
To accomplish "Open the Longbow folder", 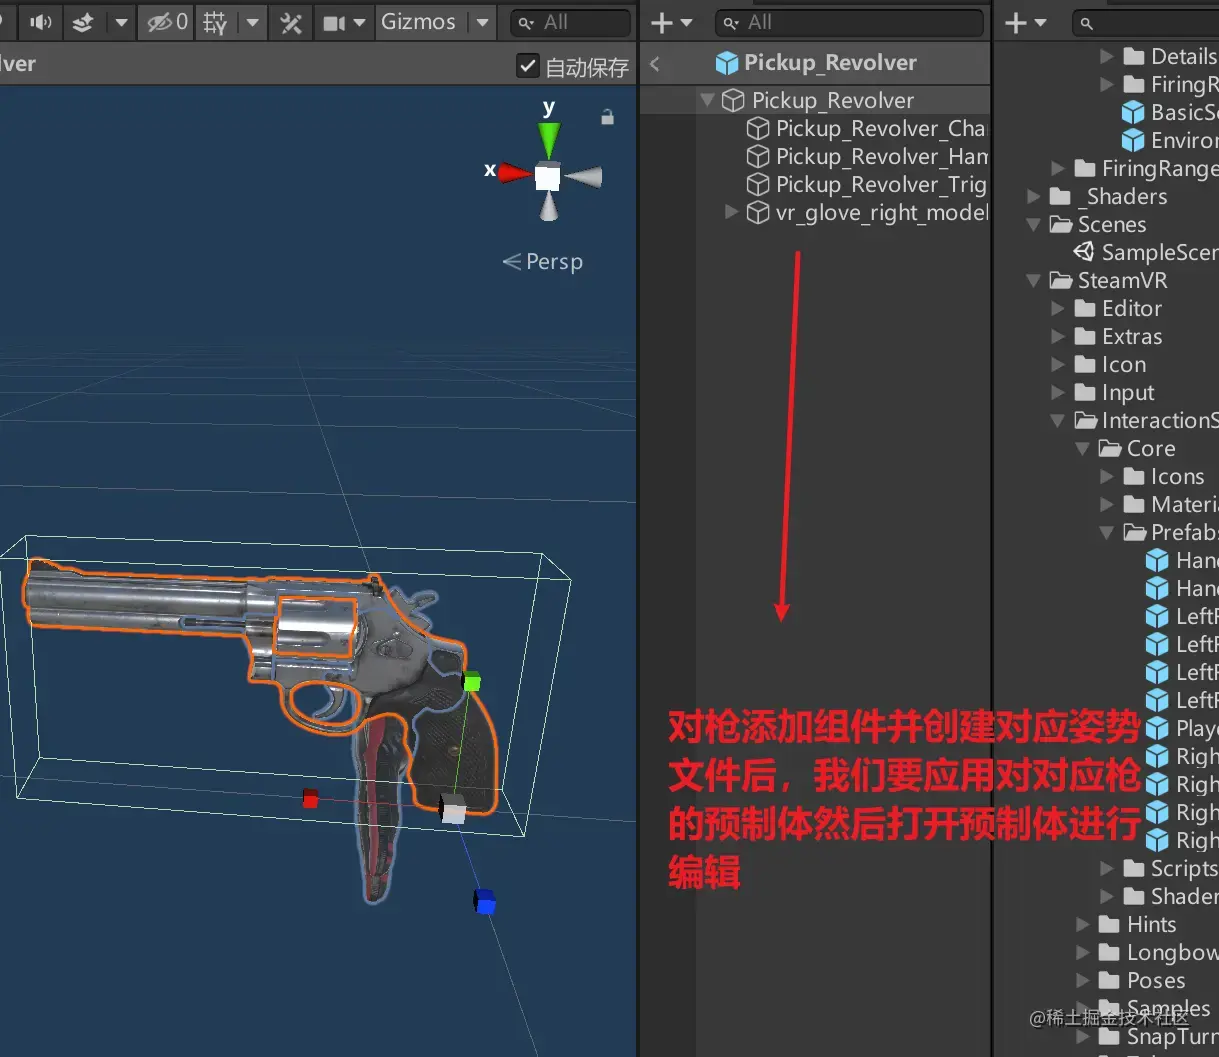I will (1172, 952).
